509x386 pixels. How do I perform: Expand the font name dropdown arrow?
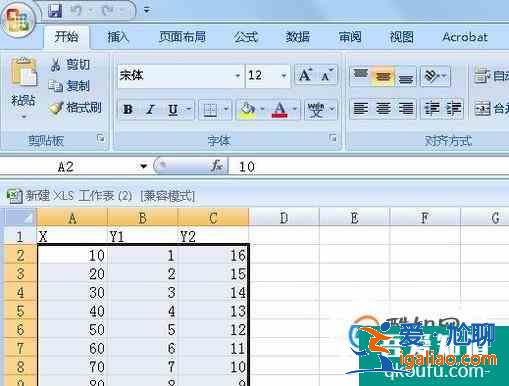[x=238, y=76]
